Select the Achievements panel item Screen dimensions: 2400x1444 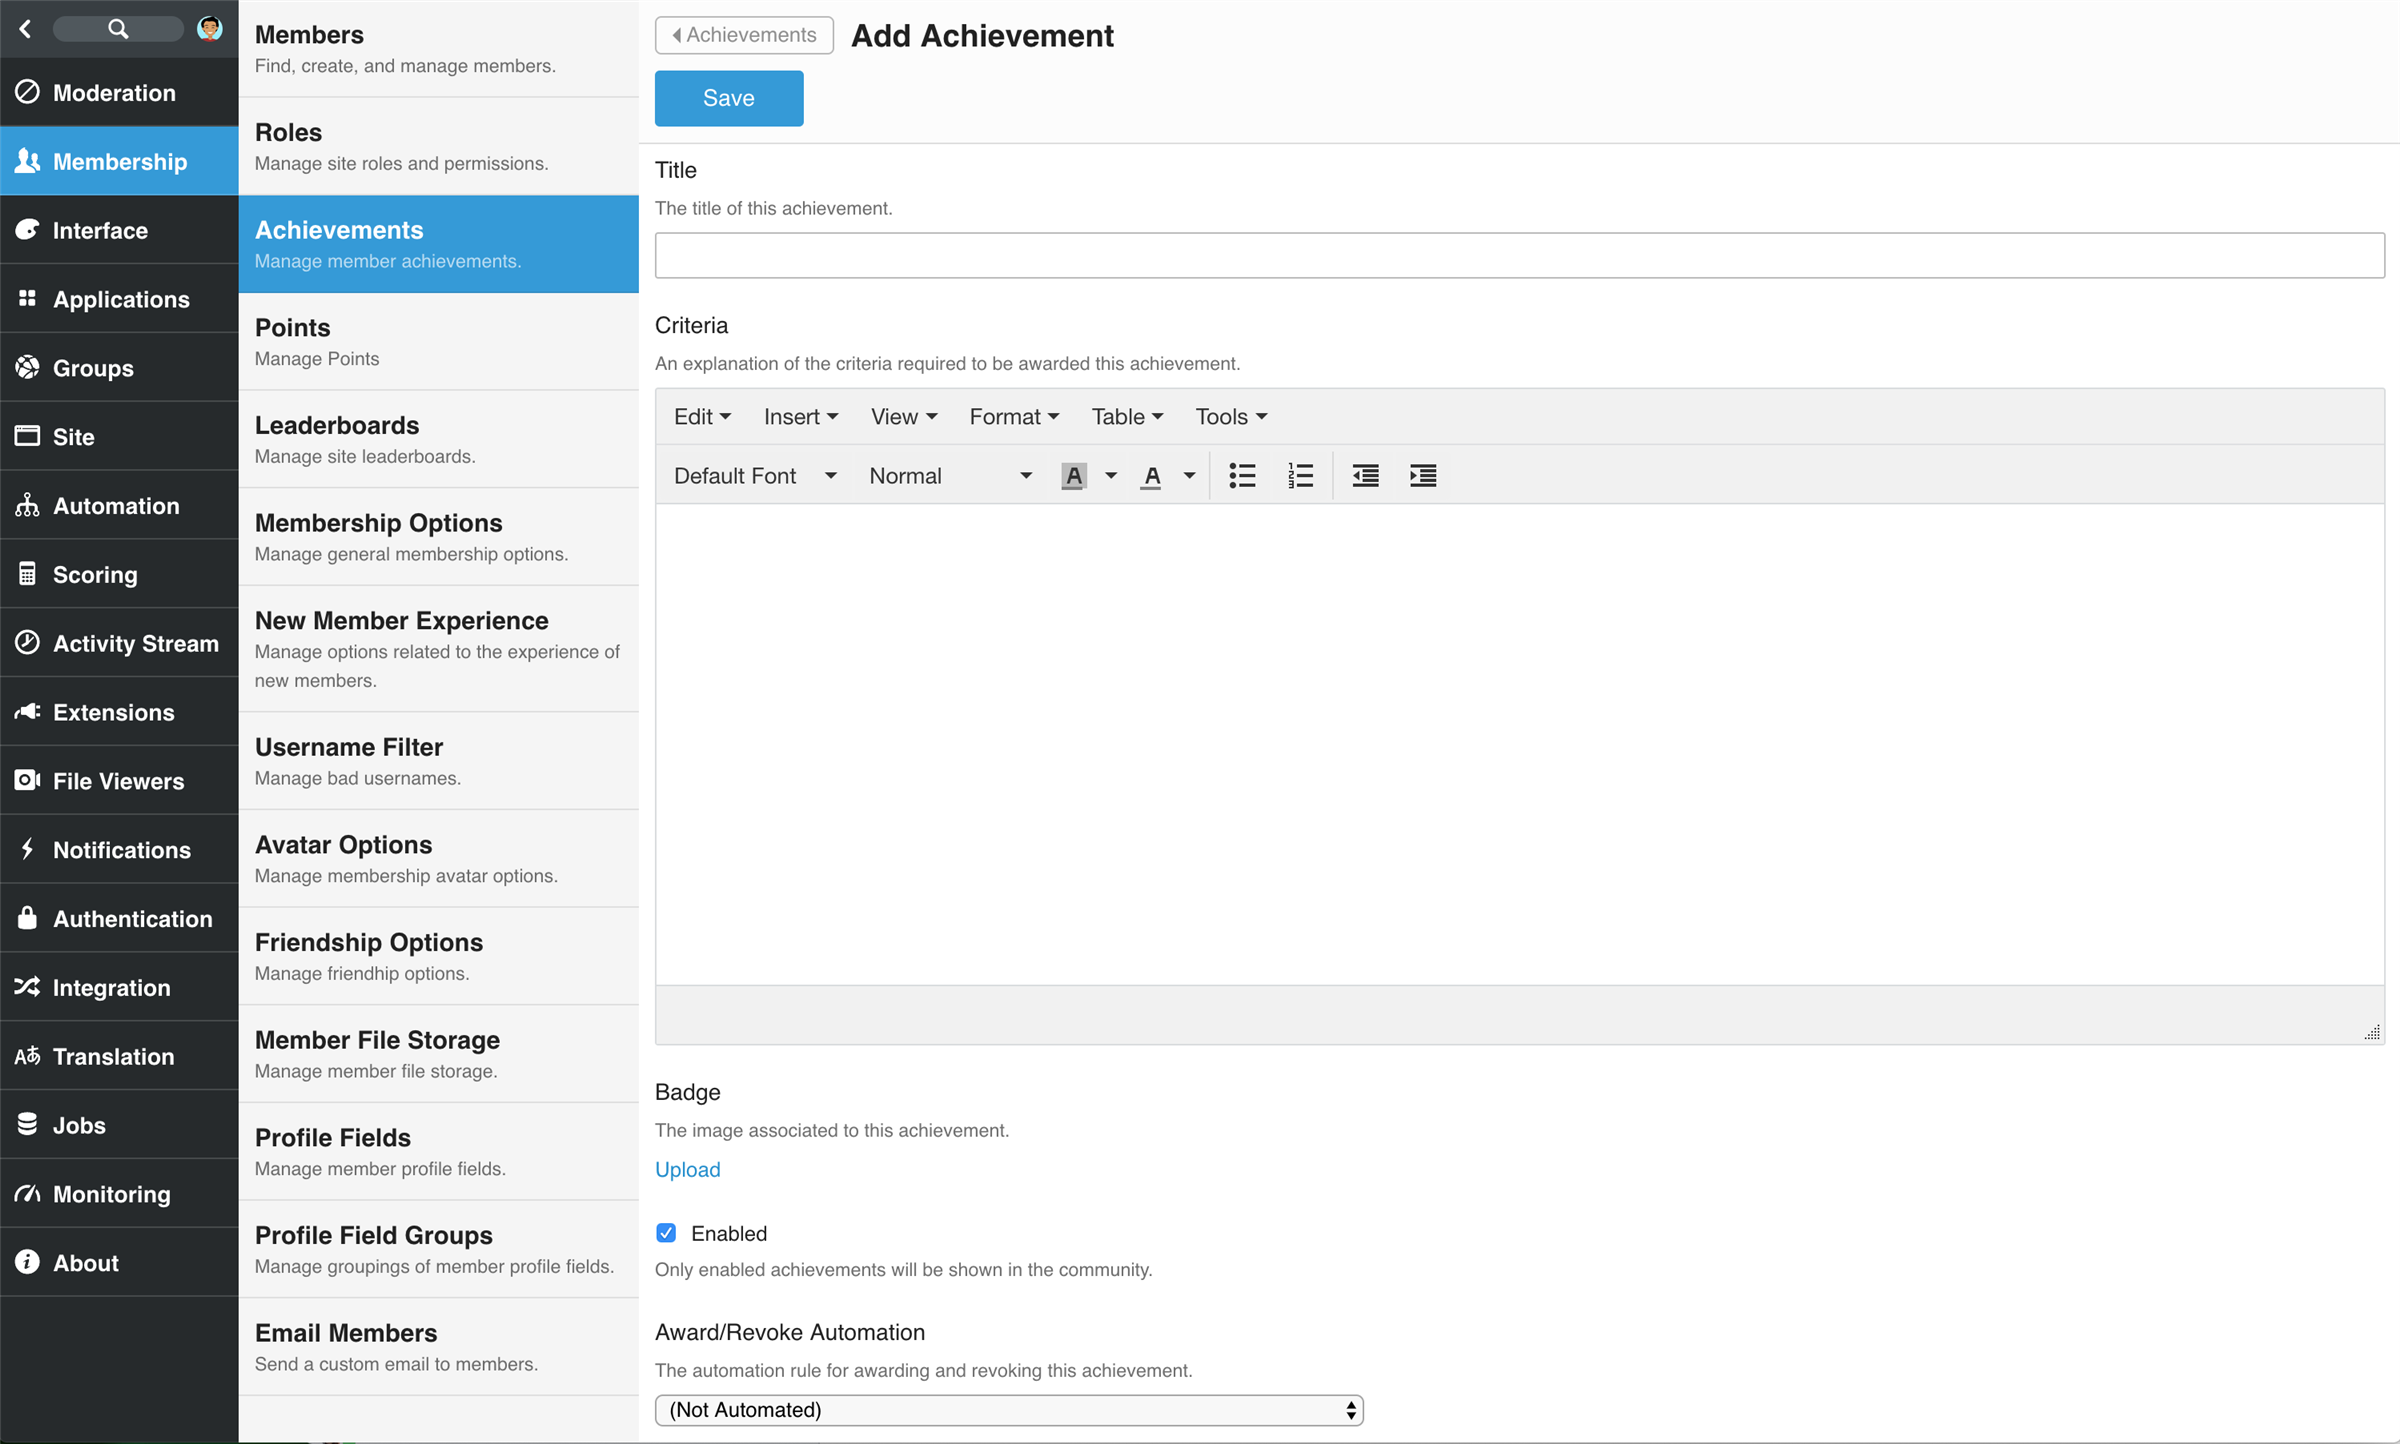pos(439,244)
